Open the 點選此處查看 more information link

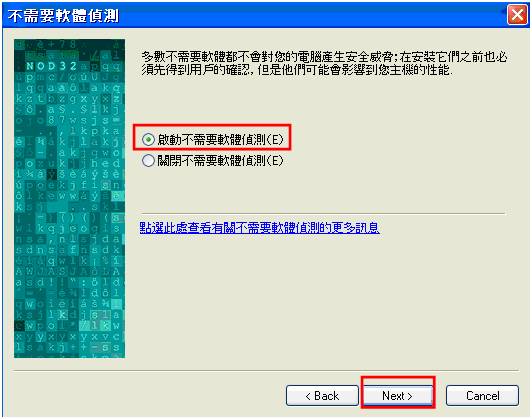260,228
